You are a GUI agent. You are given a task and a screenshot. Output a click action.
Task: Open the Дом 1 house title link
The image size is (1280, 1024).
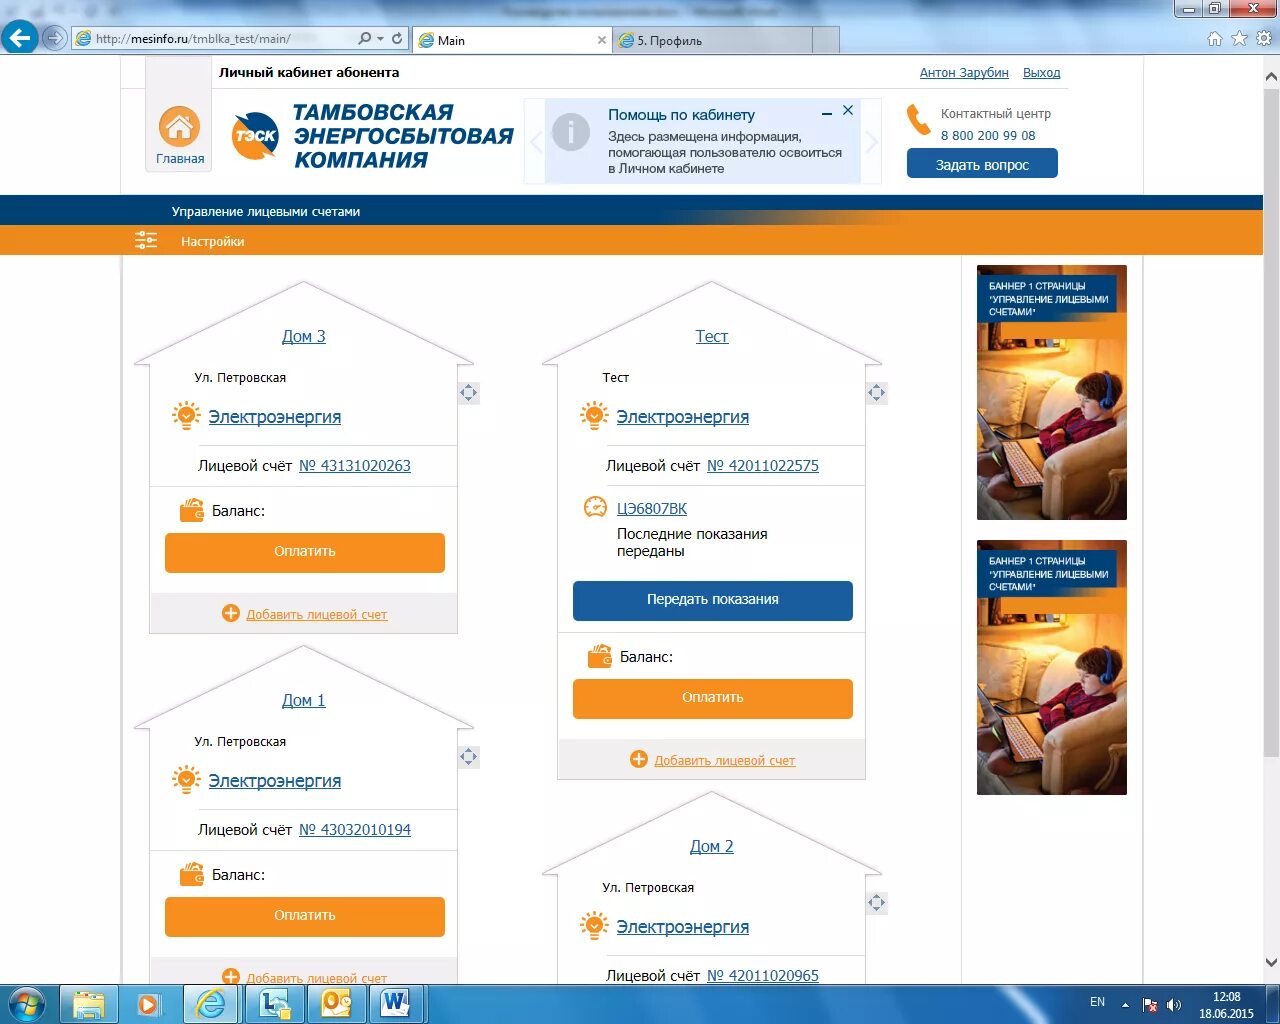tap(304, 700)
